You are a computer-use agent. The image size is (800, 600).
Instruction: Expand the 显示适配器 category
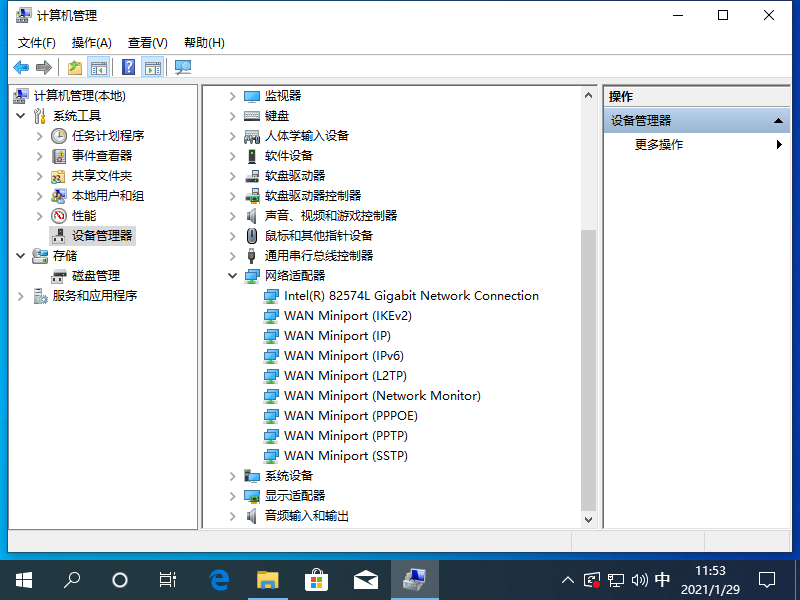232,496
